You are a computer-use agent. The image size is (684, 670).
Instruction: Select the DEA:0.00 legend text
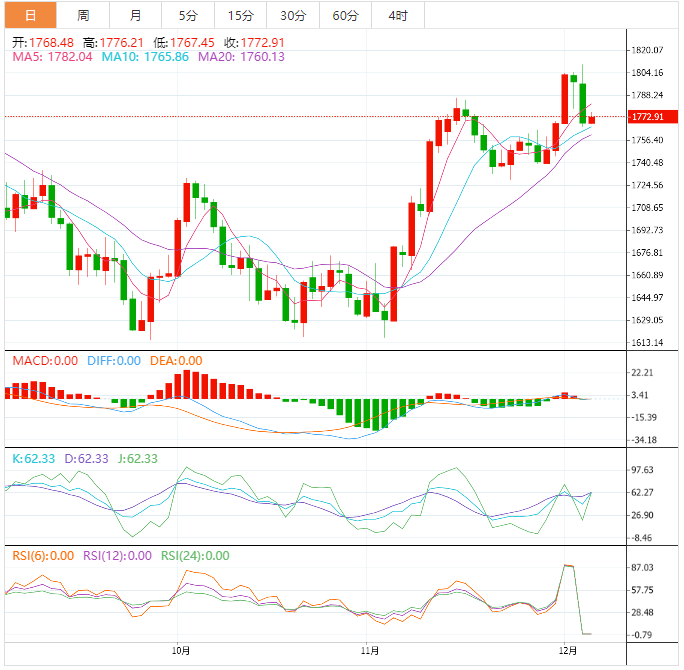click(176, 361)
